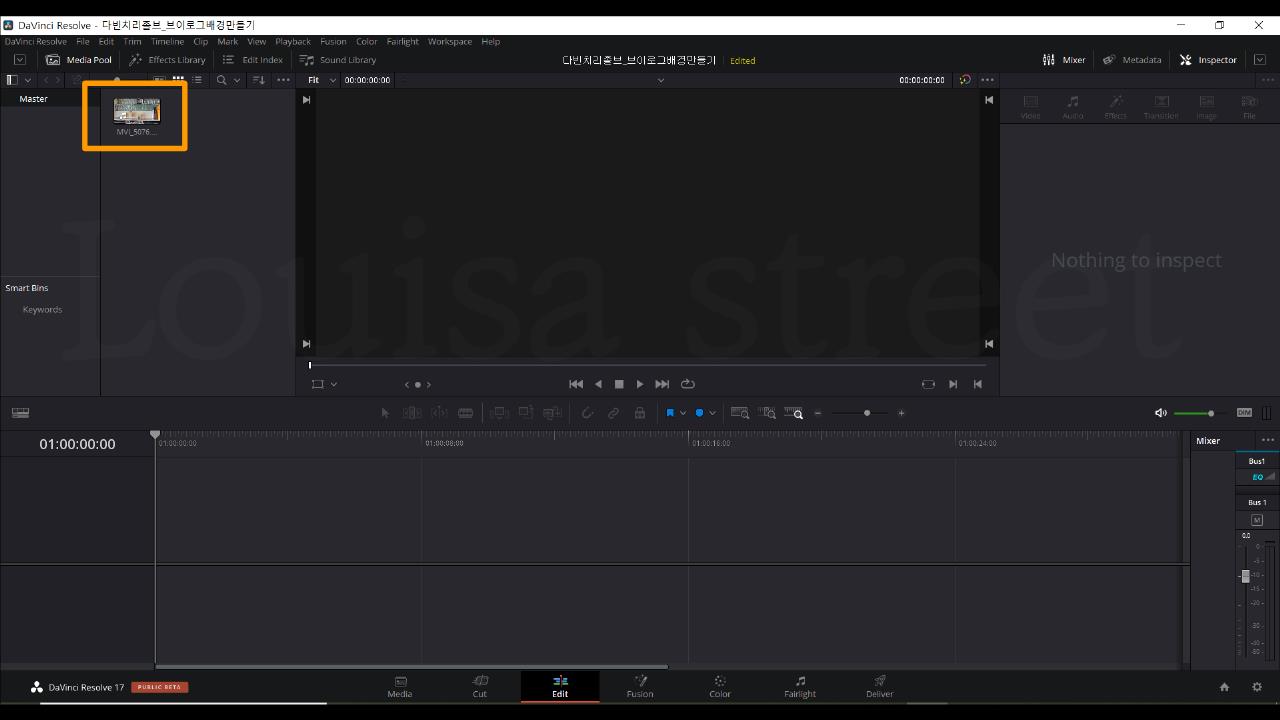The image size is (1280, 720).
Task: Toggle timeline snapping
Action: [587, 413]
